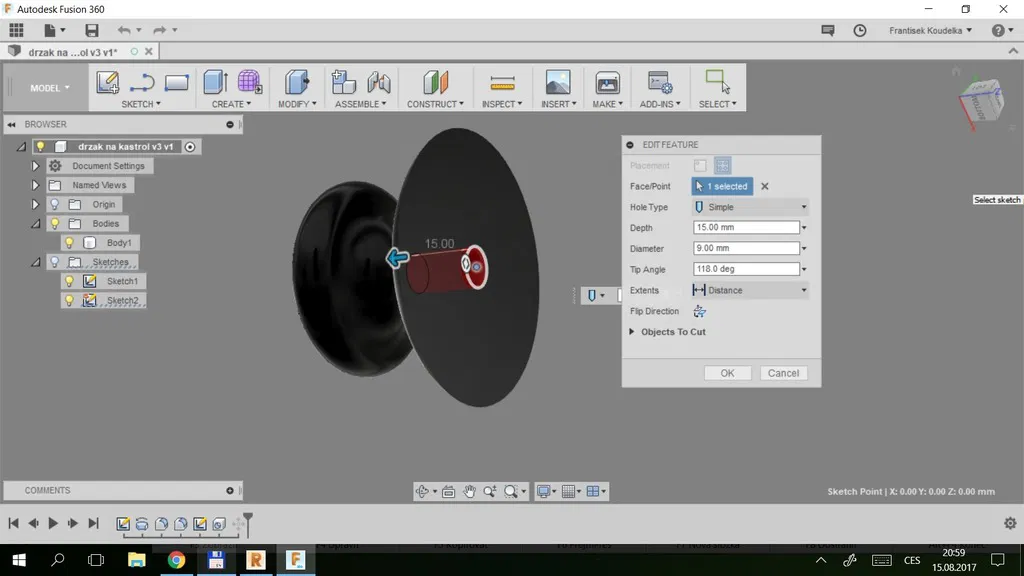
Task: Toggle visibility bulb of Body1
Action: (69, 243)
